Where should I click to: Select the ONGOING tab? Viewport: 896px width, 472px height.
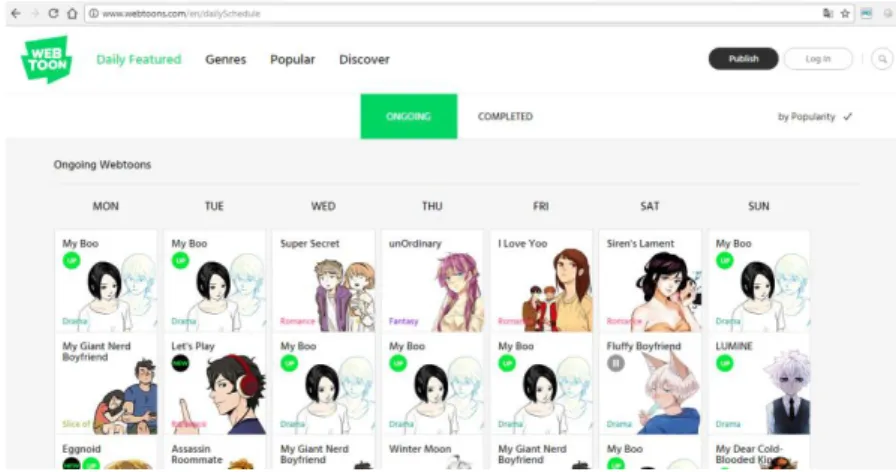click(409, 117)
